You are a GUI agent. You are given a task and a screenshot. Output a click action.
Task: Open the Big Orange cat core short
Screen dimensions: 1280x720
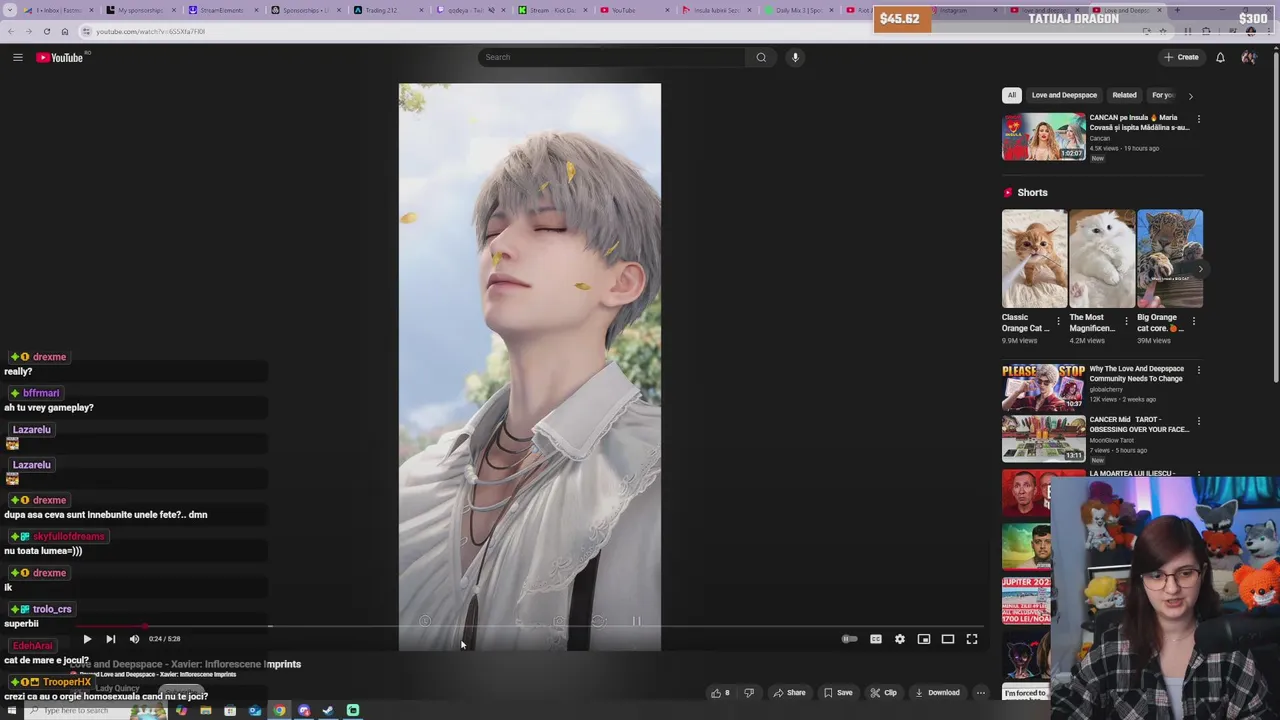(x=1169, y=258)
